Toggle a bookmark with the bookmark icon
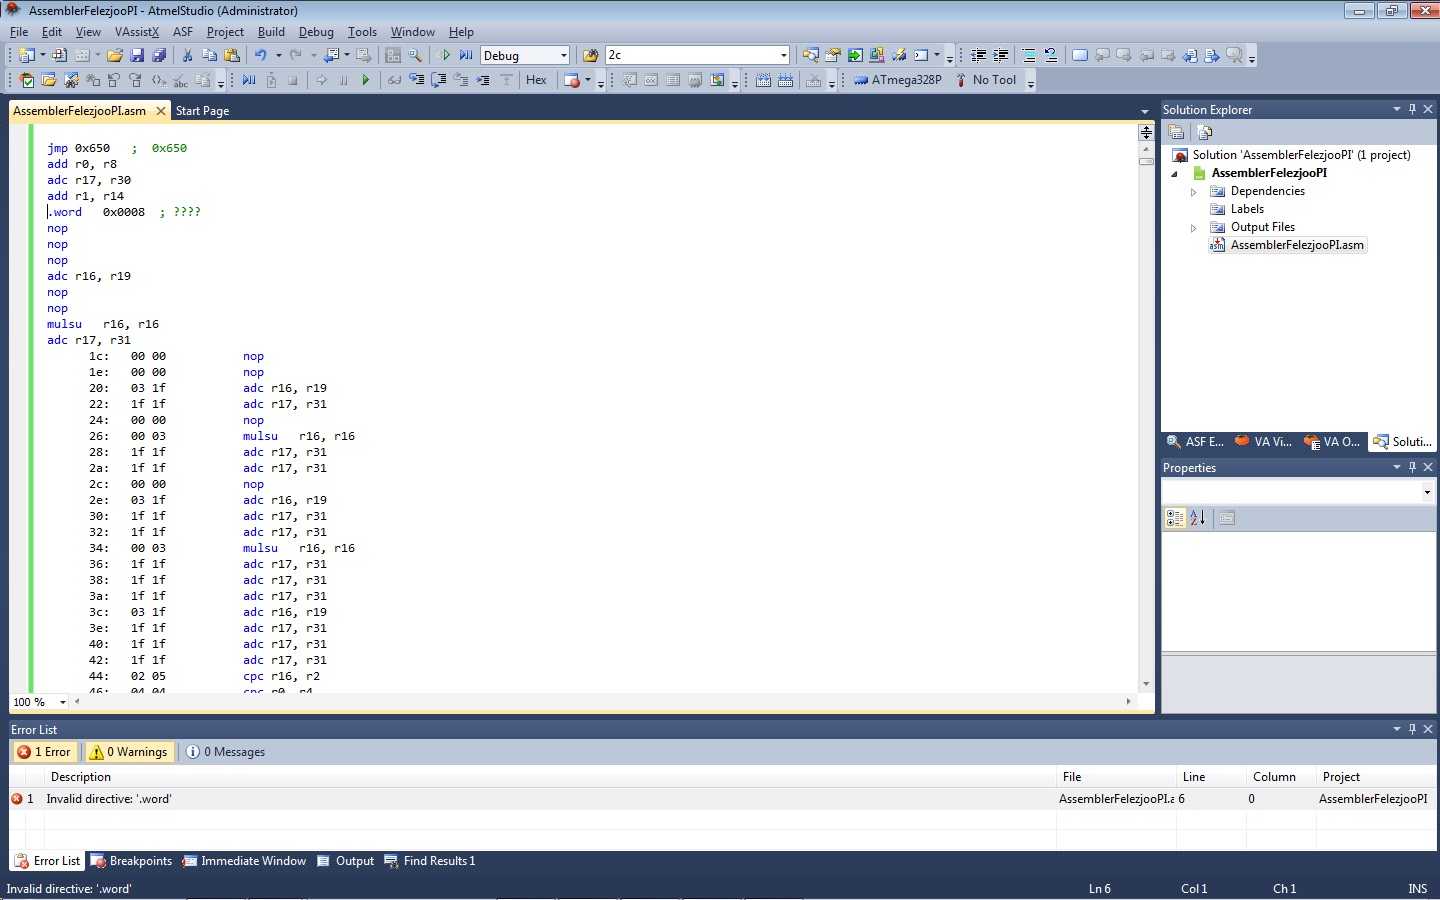The width and height of the screenshot is (1440, 900). coord(1080,56)
